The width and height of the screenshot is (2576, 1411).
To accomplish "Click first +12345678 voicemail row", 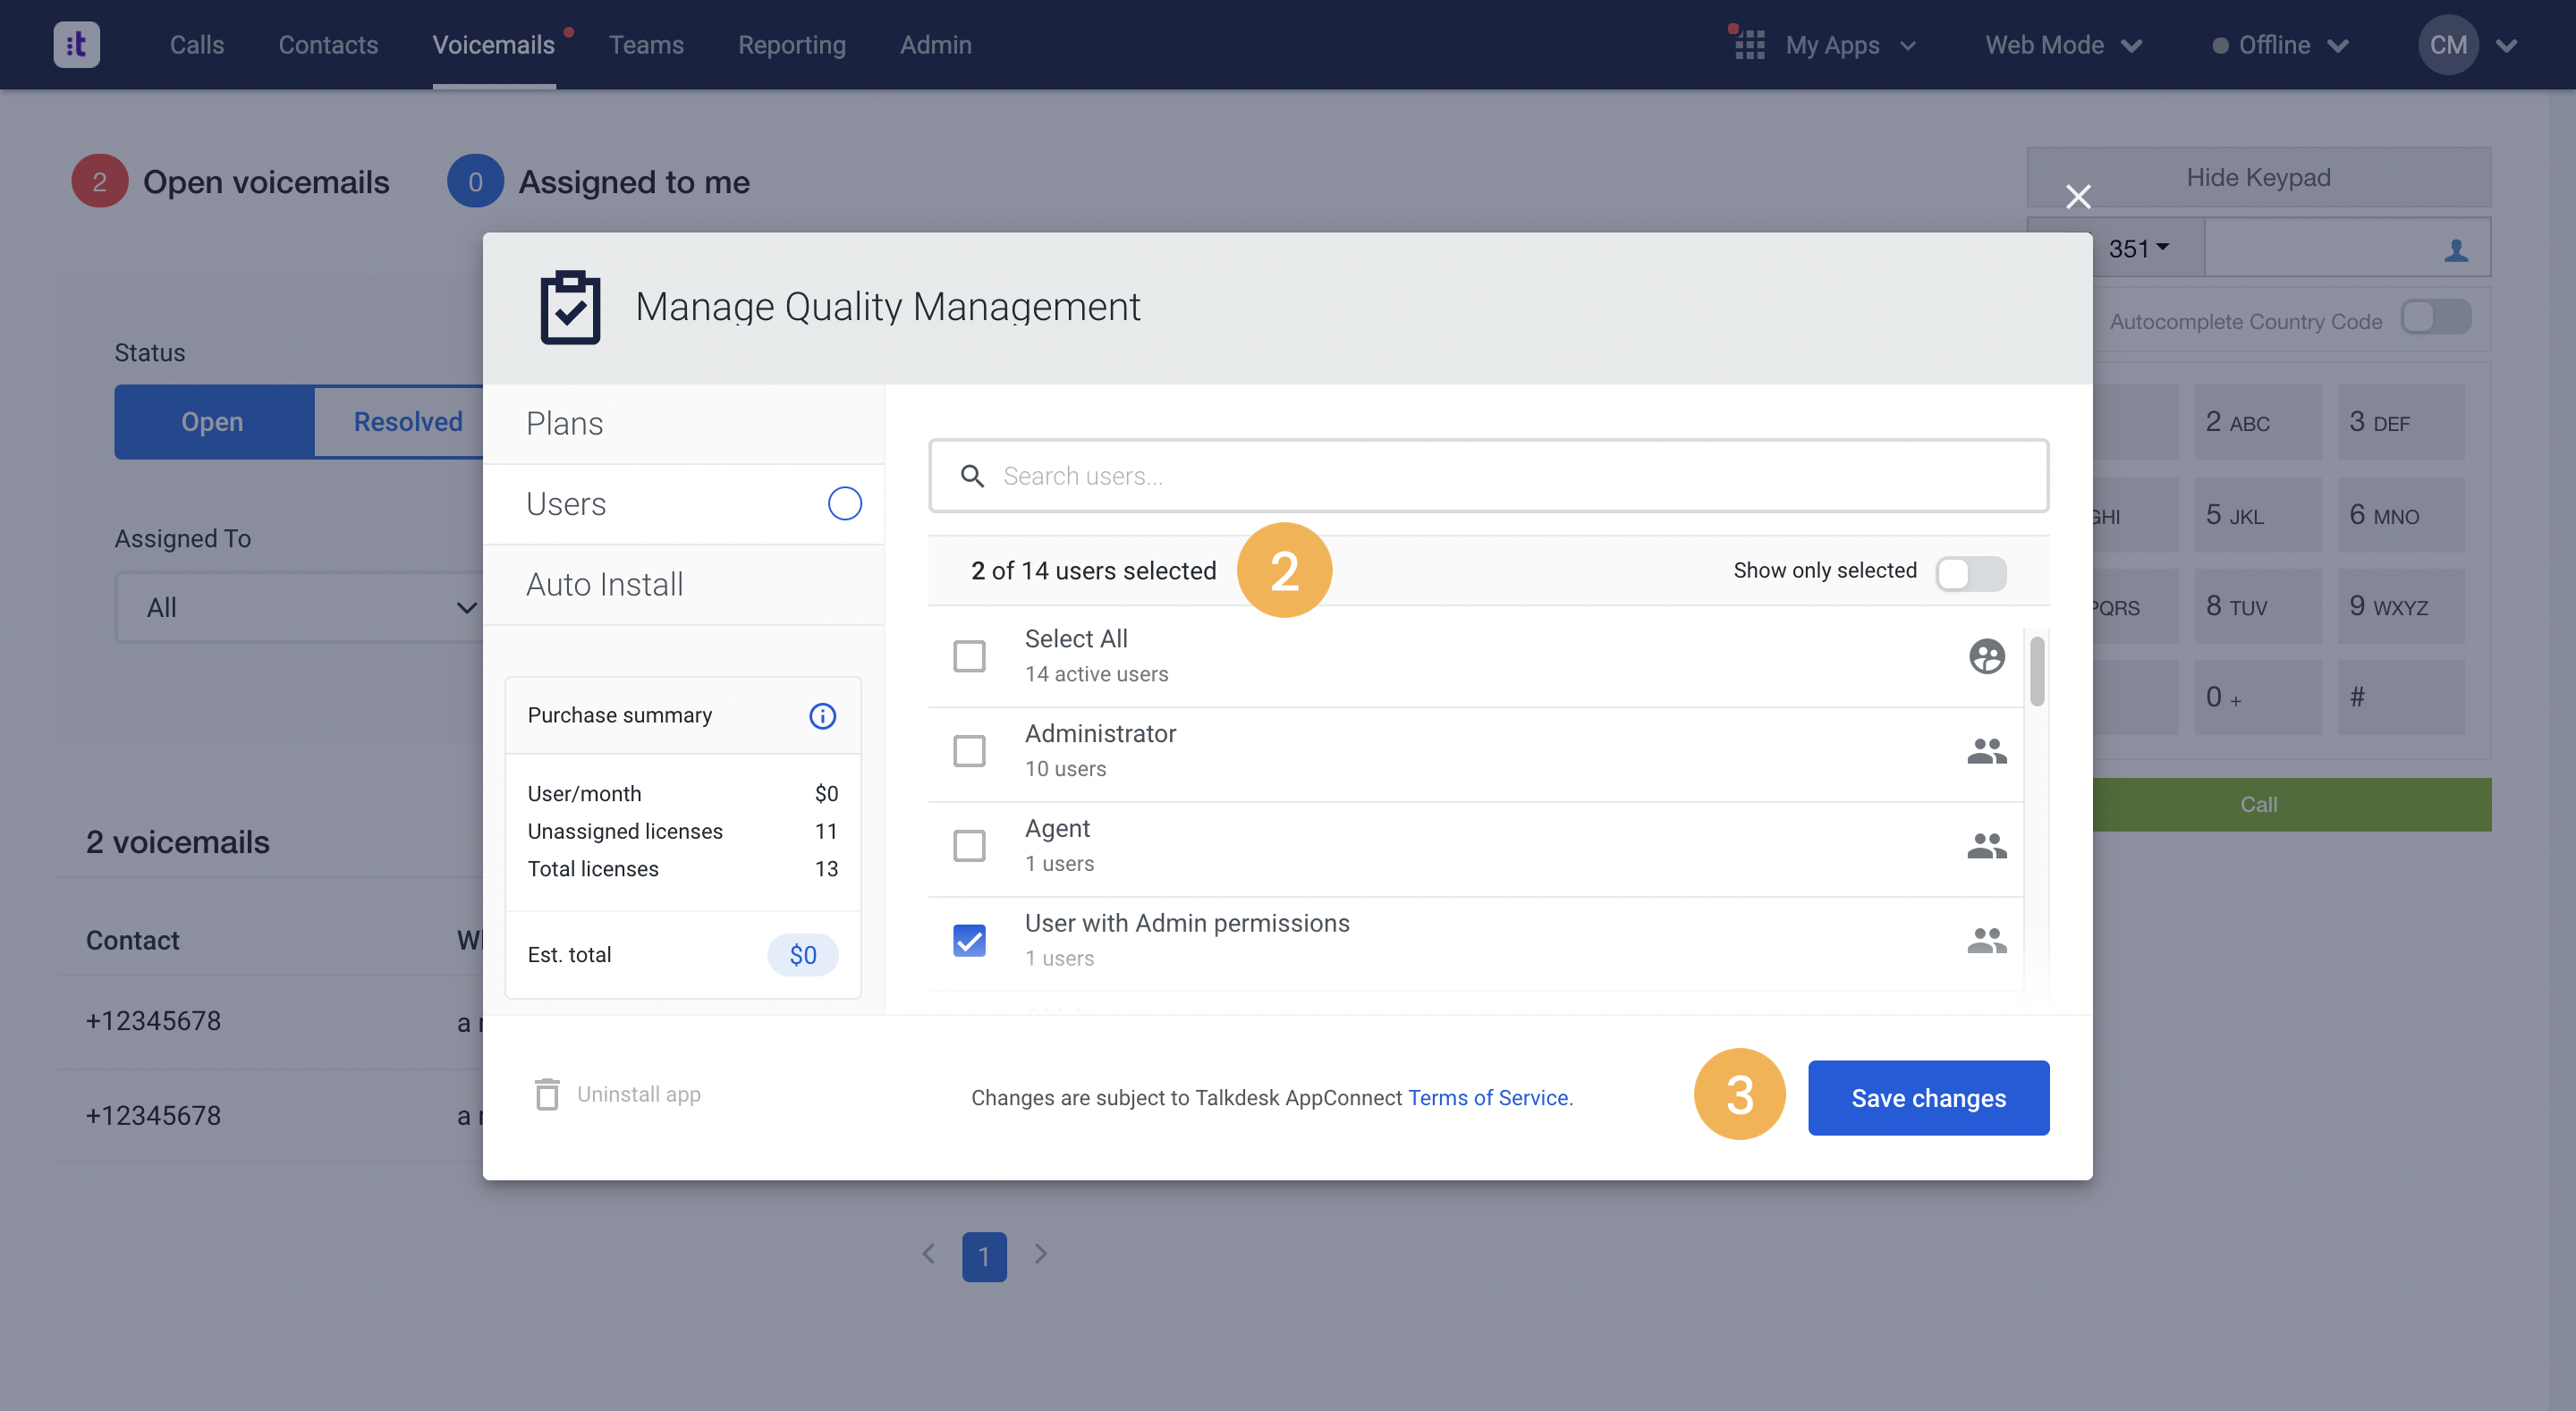I will tap(270, 1022).
